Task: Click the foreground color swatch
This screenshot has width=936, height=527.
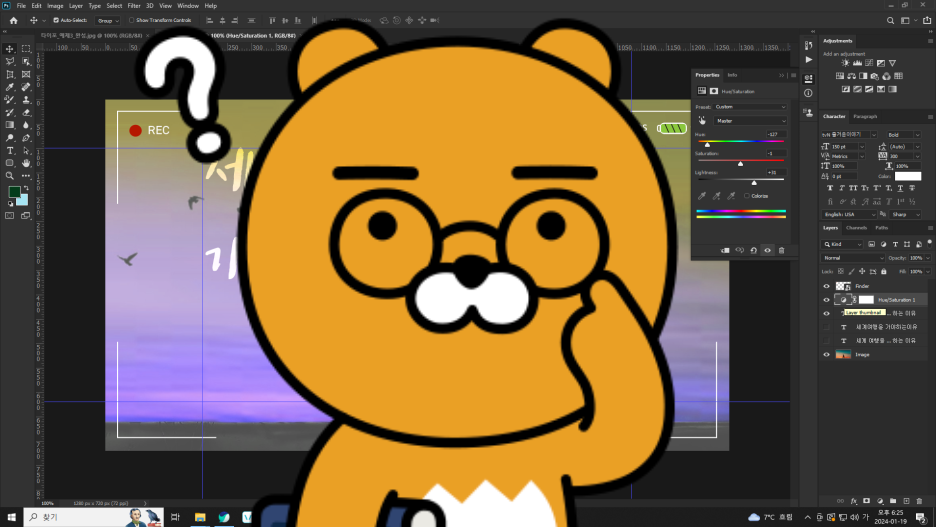Action: click(x=14, y=192)
